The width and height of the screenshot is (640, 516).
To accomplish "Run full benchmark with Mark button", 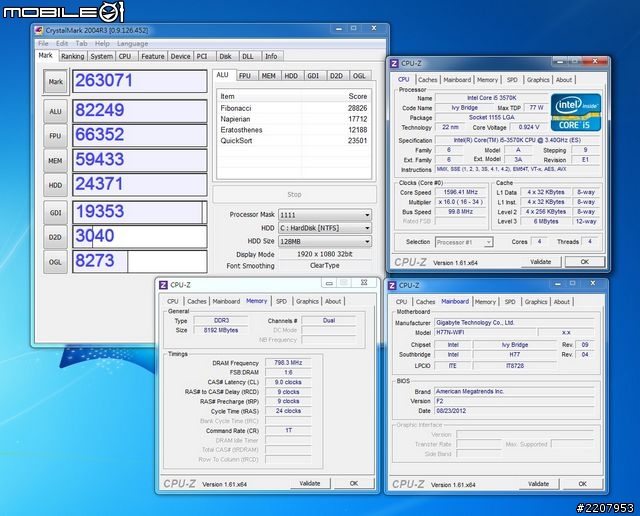I will point(56,82).
